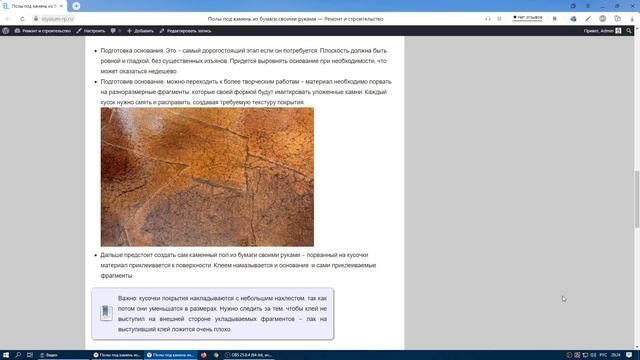Click the «нет отзывов» reviews button
The width and height of the screenshot is (640, 360).
(527, 18)
